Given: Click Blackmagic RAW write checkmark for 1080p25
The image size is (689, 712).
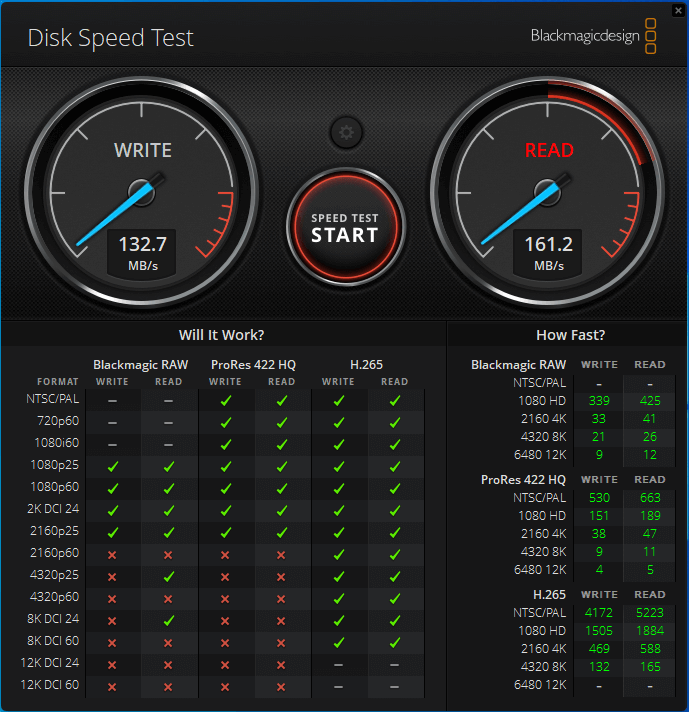Looking at the screenshot, I should click(112, 466).
